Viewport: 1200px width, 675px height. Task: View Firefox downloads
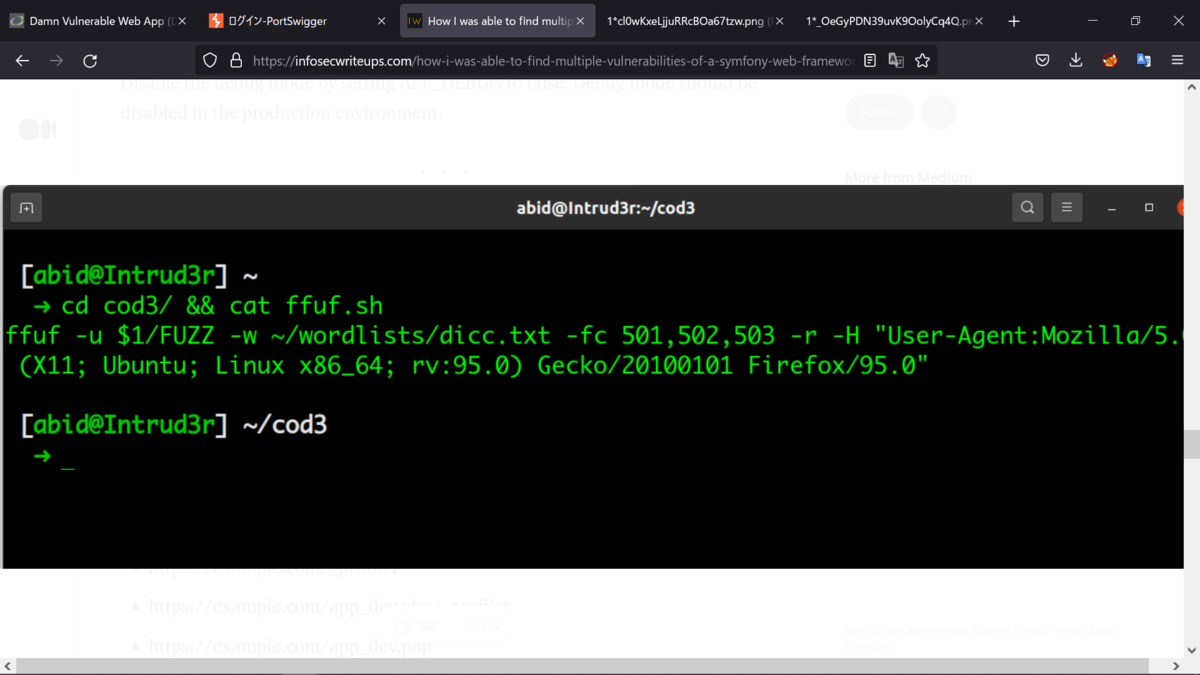click(x=1075, y=60)
